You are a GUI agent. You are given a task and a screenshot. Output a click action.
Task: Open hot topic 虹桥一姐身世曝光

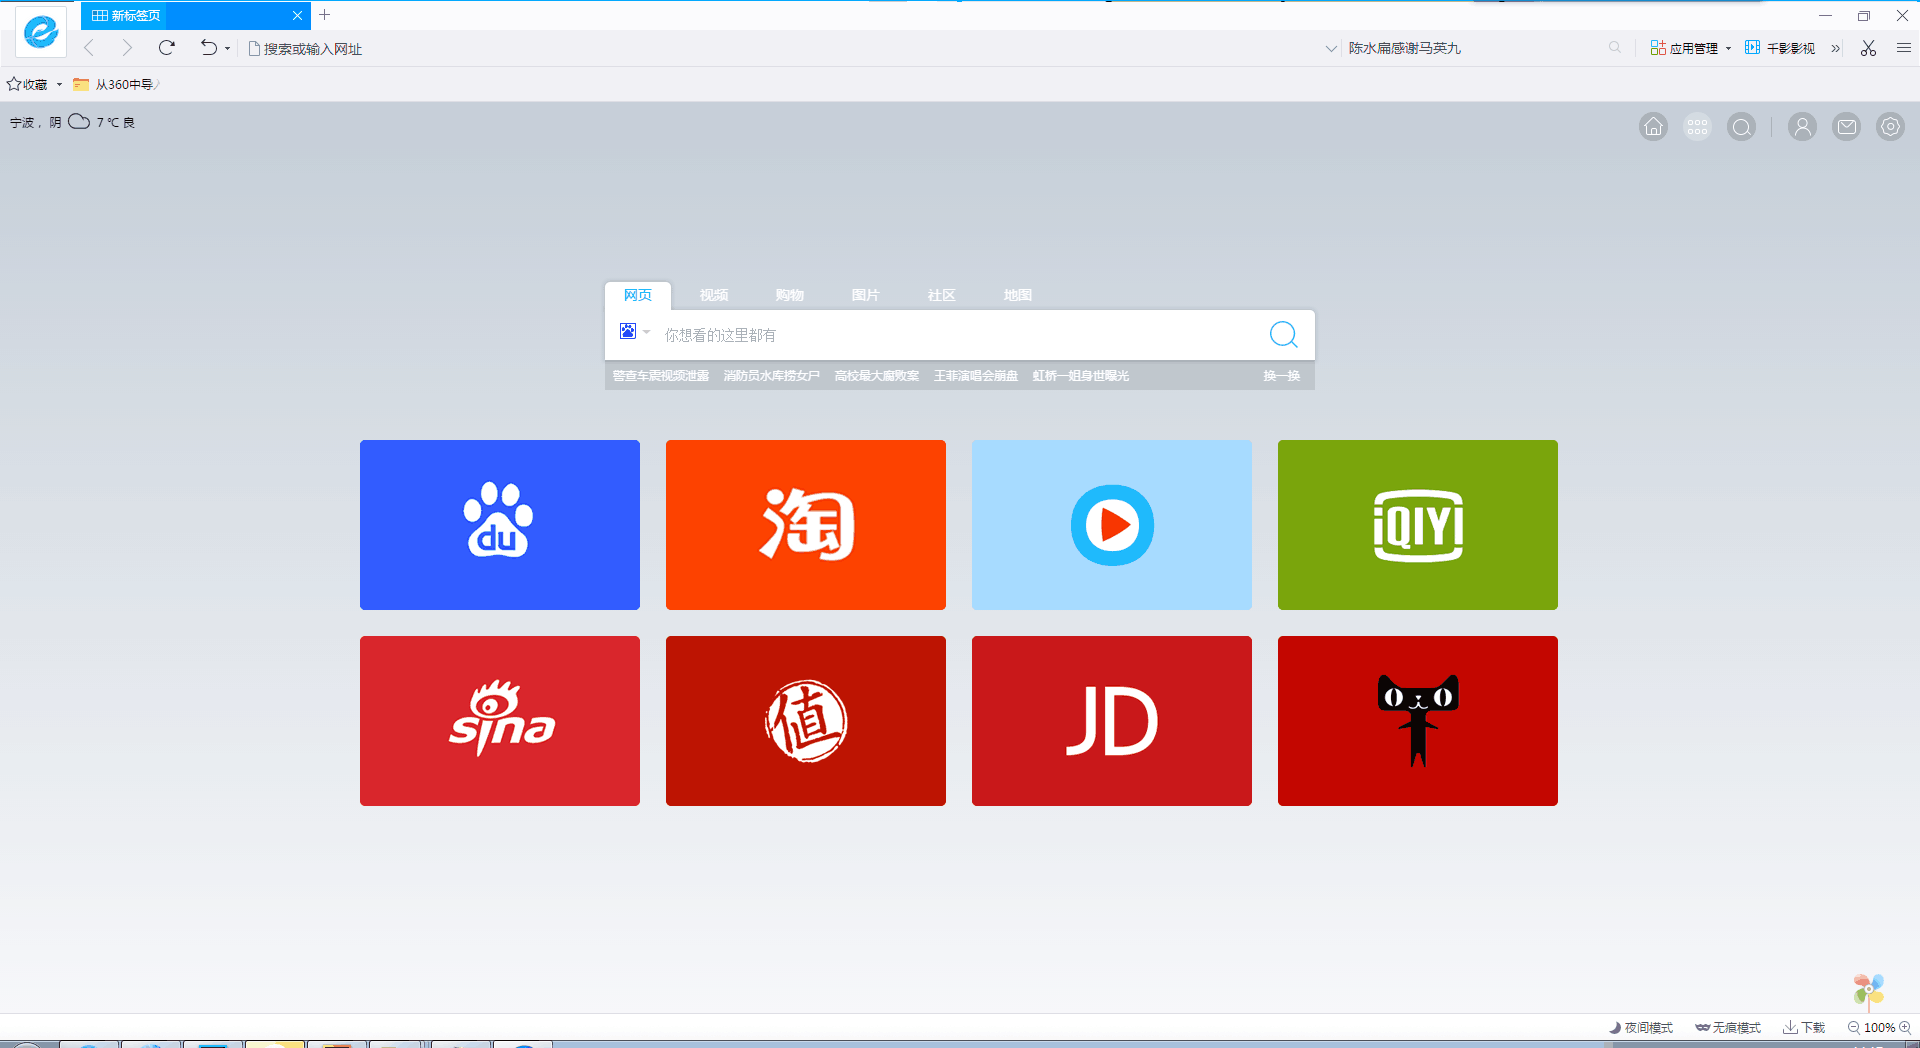[1081, 376]
